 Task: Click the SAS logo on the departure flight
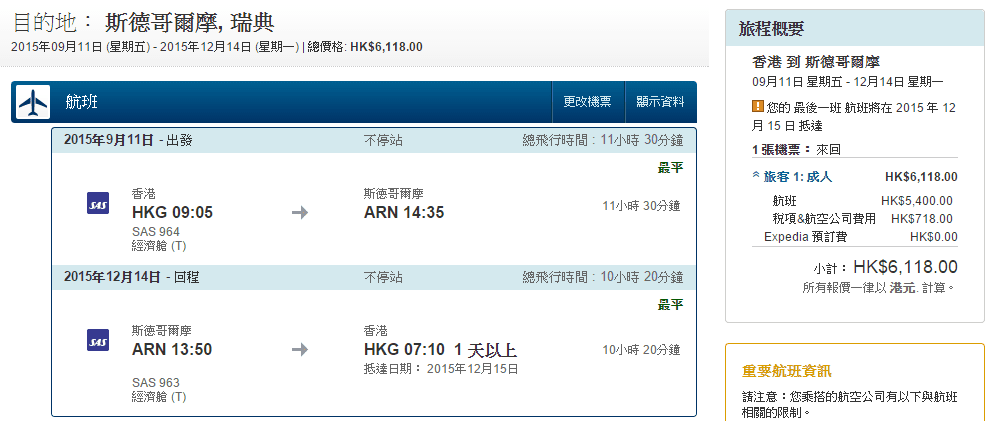coord(98,205)
